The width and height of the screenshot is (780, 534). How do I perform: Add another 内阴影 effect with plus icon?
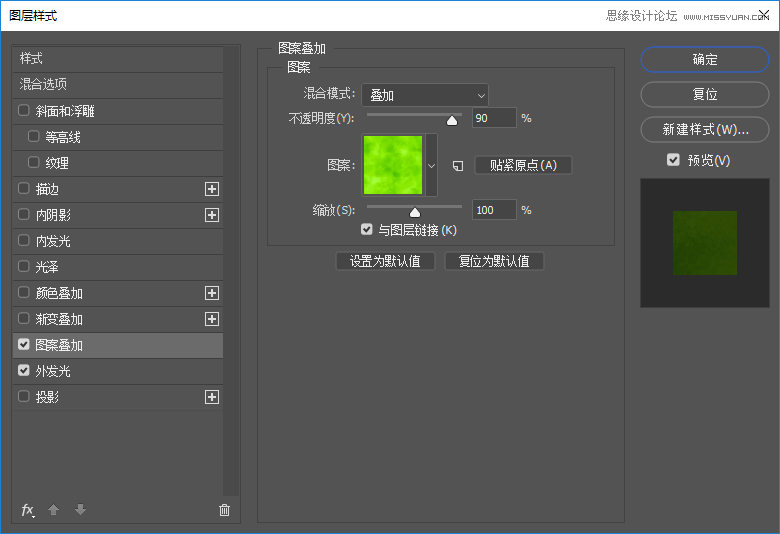pyautogui.click(x=212, y=215)
